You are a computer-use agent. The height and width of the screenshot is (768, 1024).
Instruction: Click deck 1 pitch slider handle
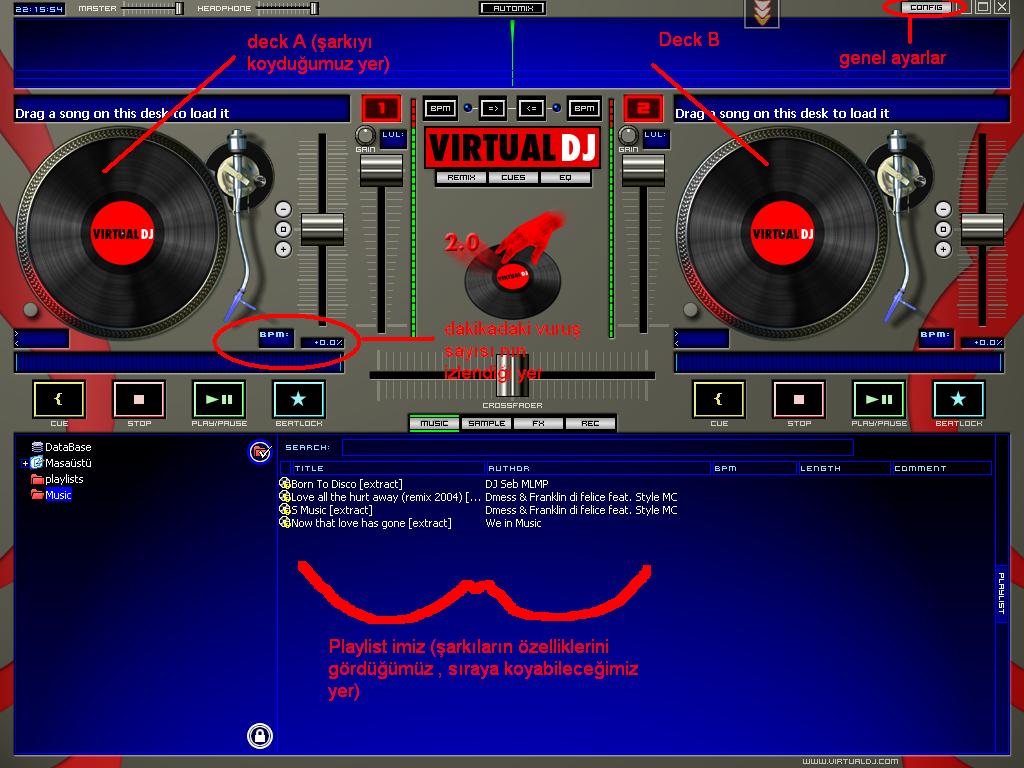322,229
